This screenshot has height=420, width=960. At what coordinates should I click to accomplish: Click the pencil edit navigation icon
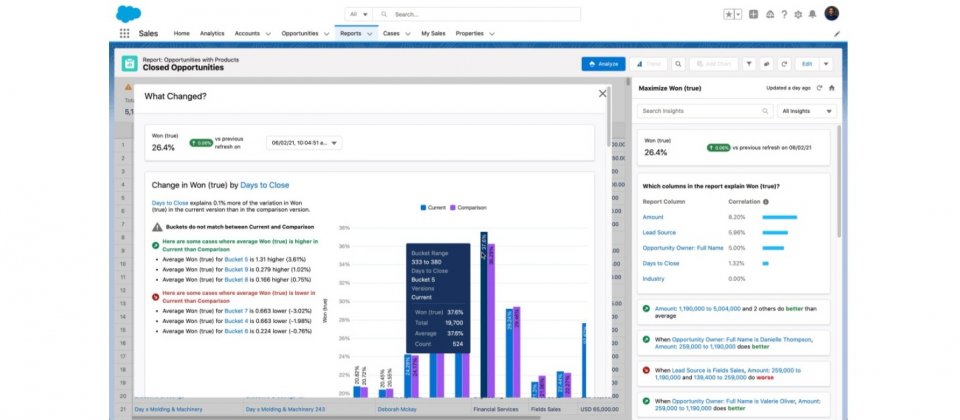837,34
